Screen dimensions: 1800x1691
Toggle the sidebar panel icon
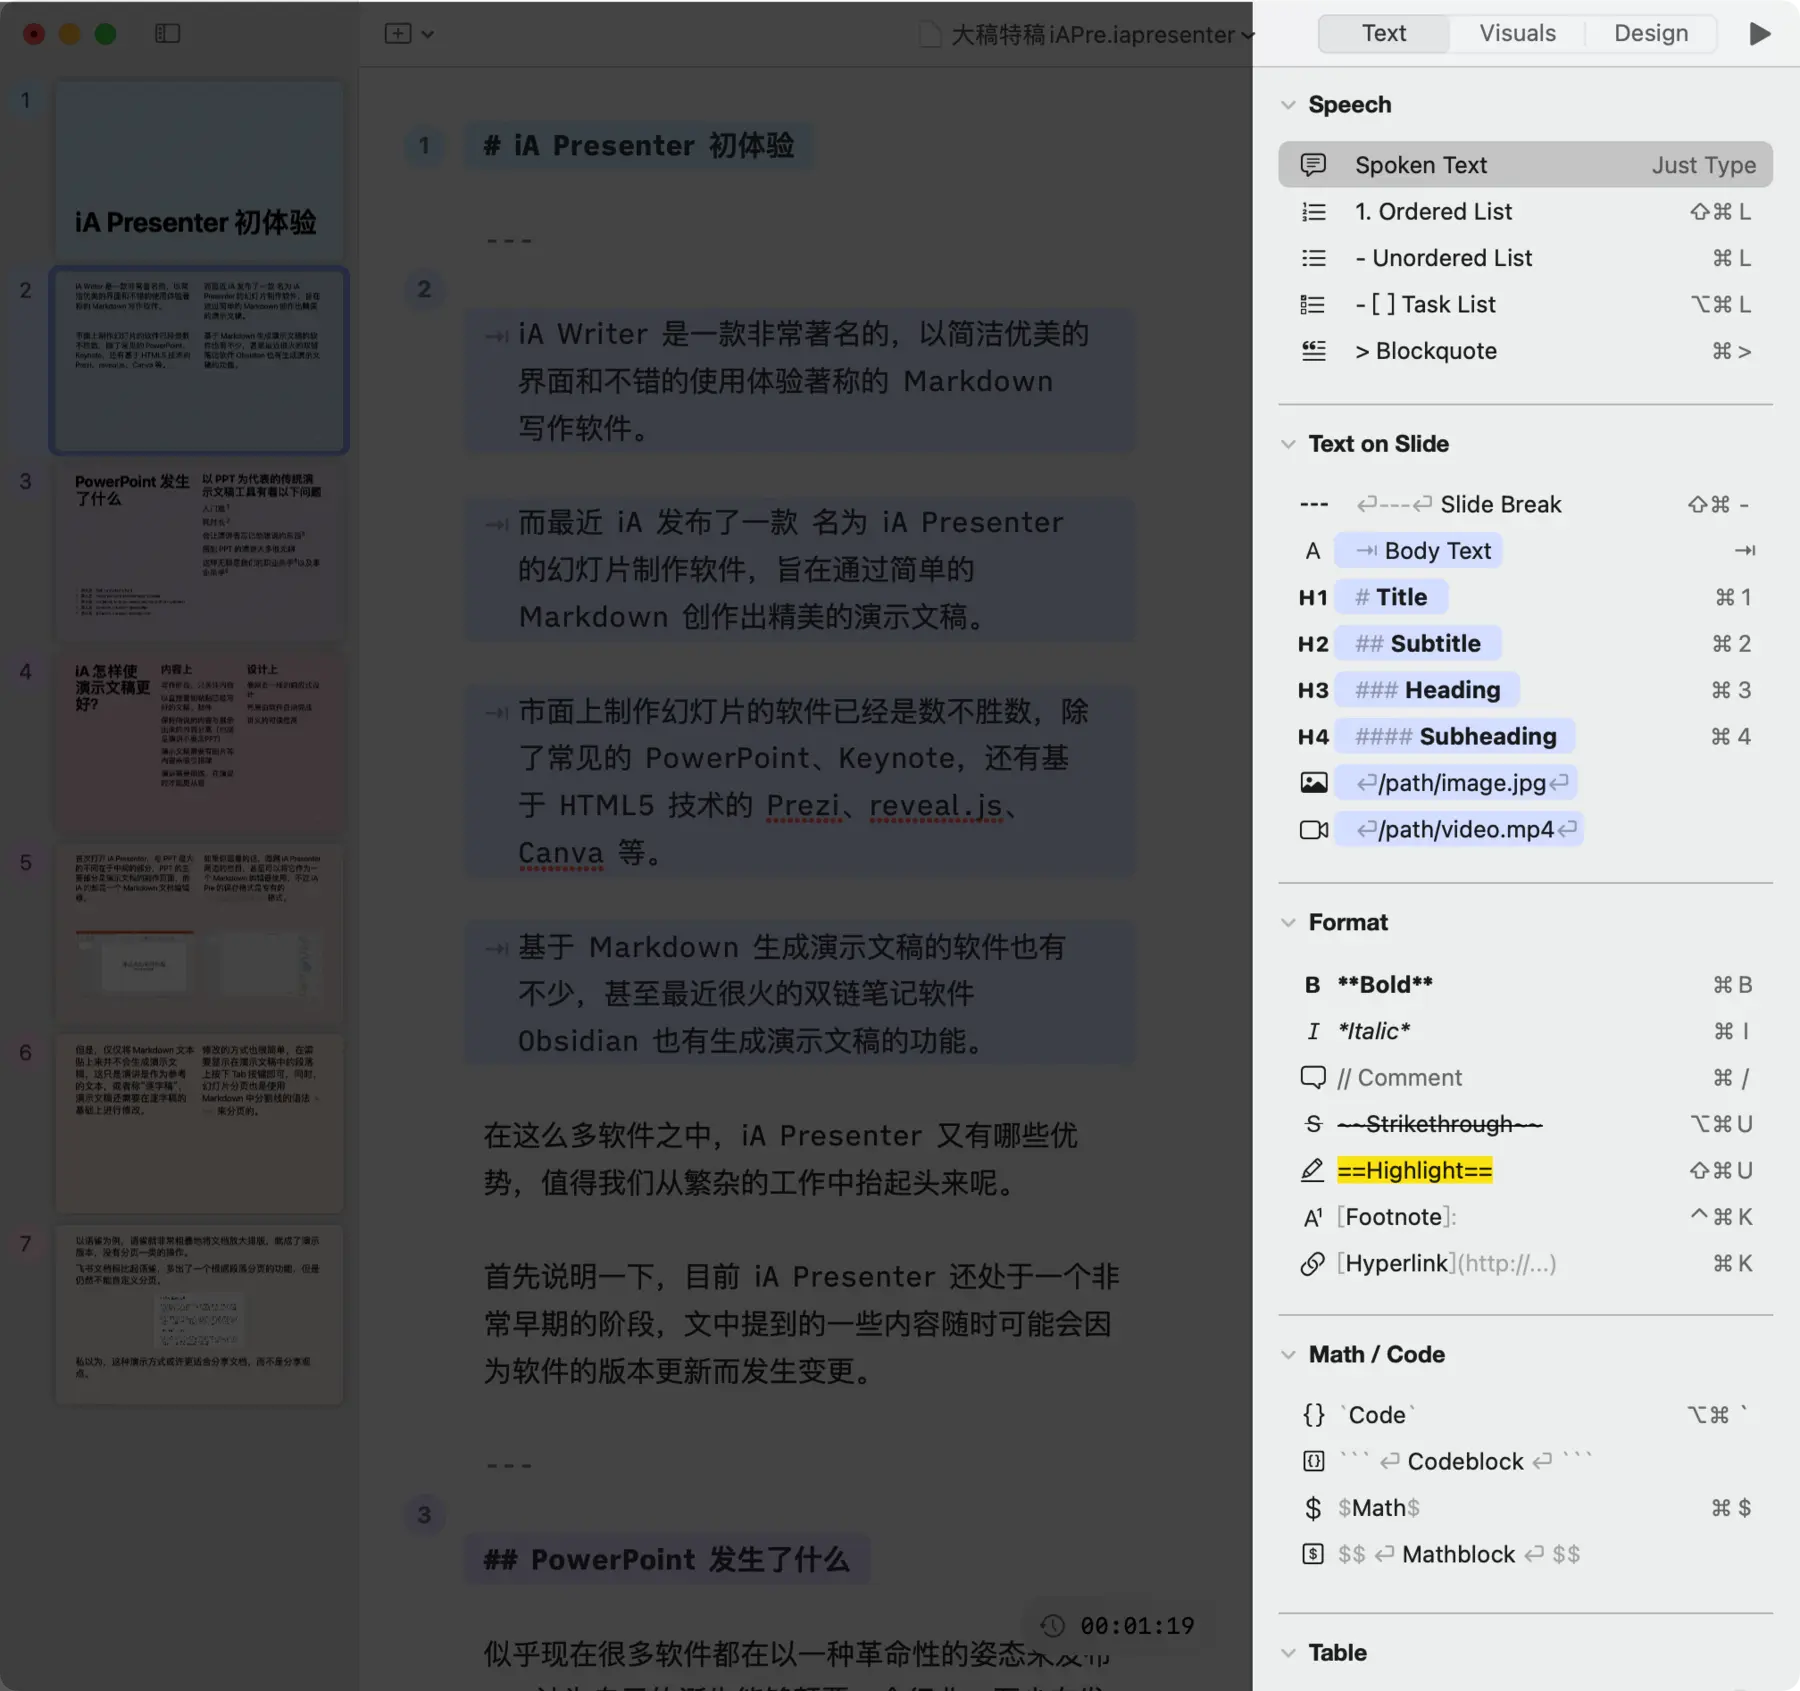(x=167, y=34)
